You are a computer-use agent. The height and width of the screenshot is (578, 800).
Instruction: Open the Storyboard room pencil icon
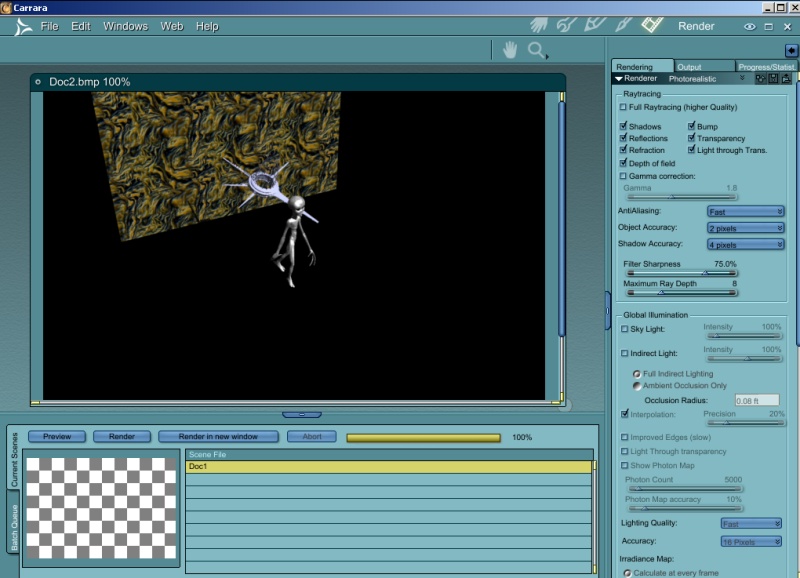coord(596,25)
